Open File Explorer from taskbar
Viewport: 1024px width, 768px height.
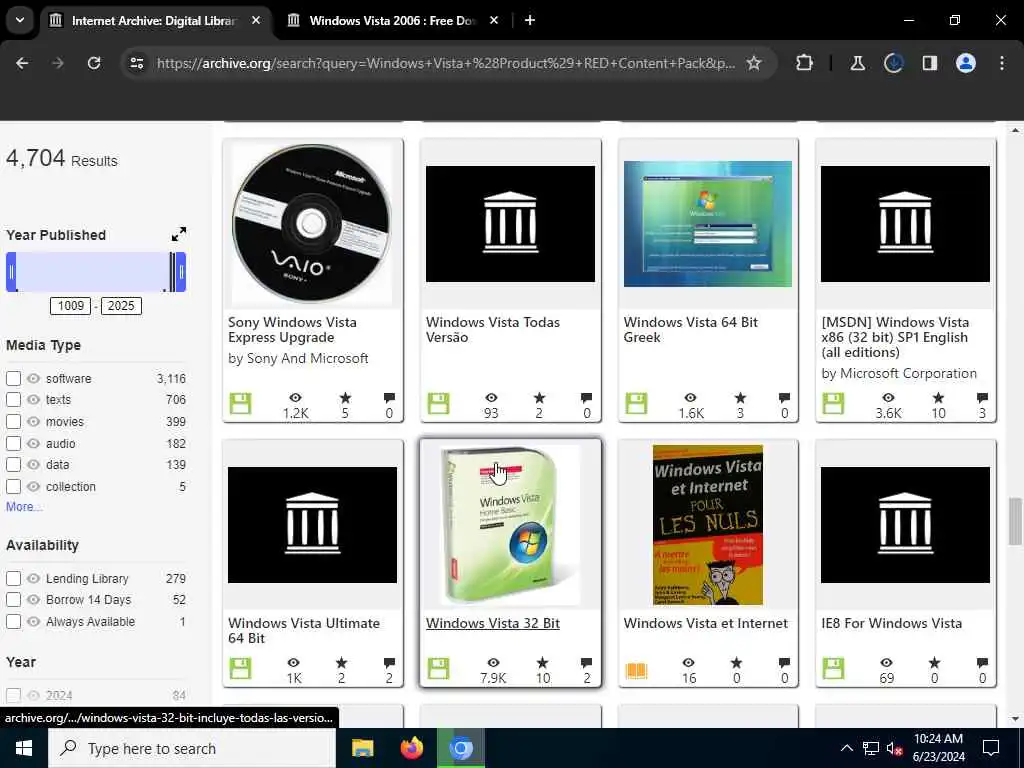362,748
